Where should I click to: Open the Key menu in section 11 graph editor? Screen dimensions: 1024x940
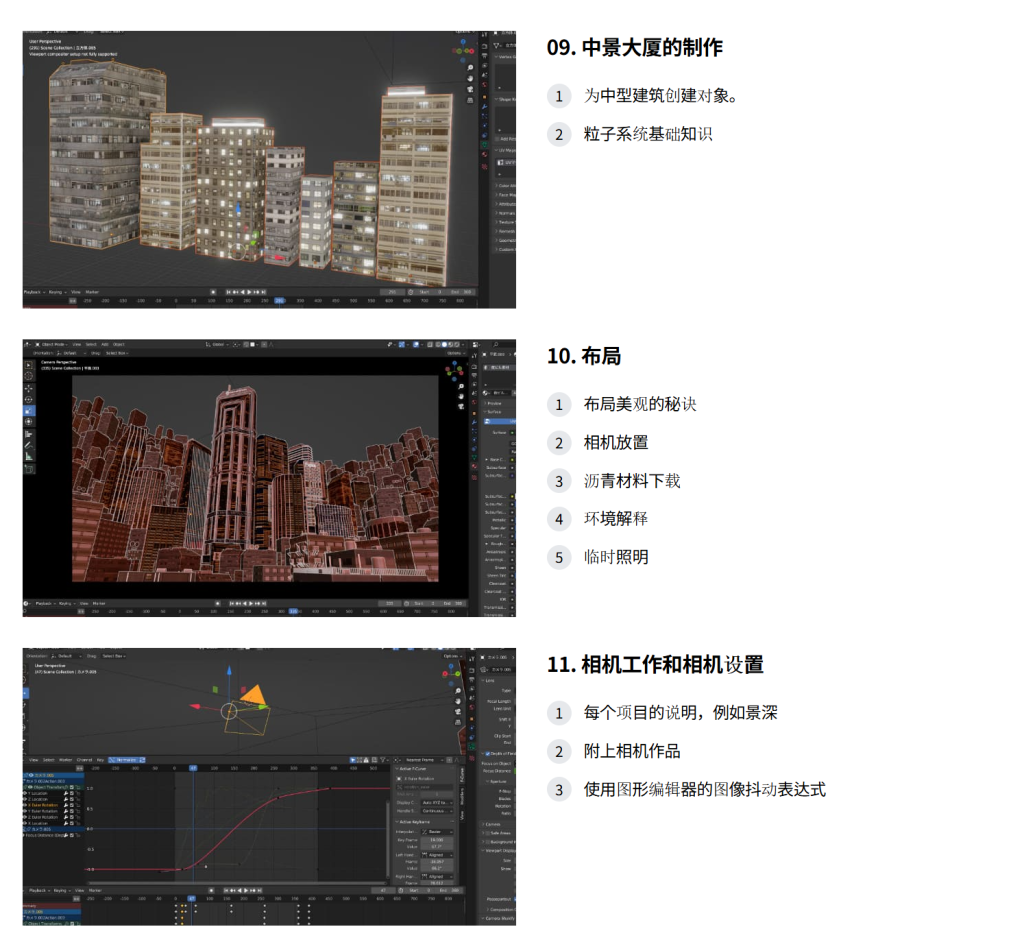[100, 760]
